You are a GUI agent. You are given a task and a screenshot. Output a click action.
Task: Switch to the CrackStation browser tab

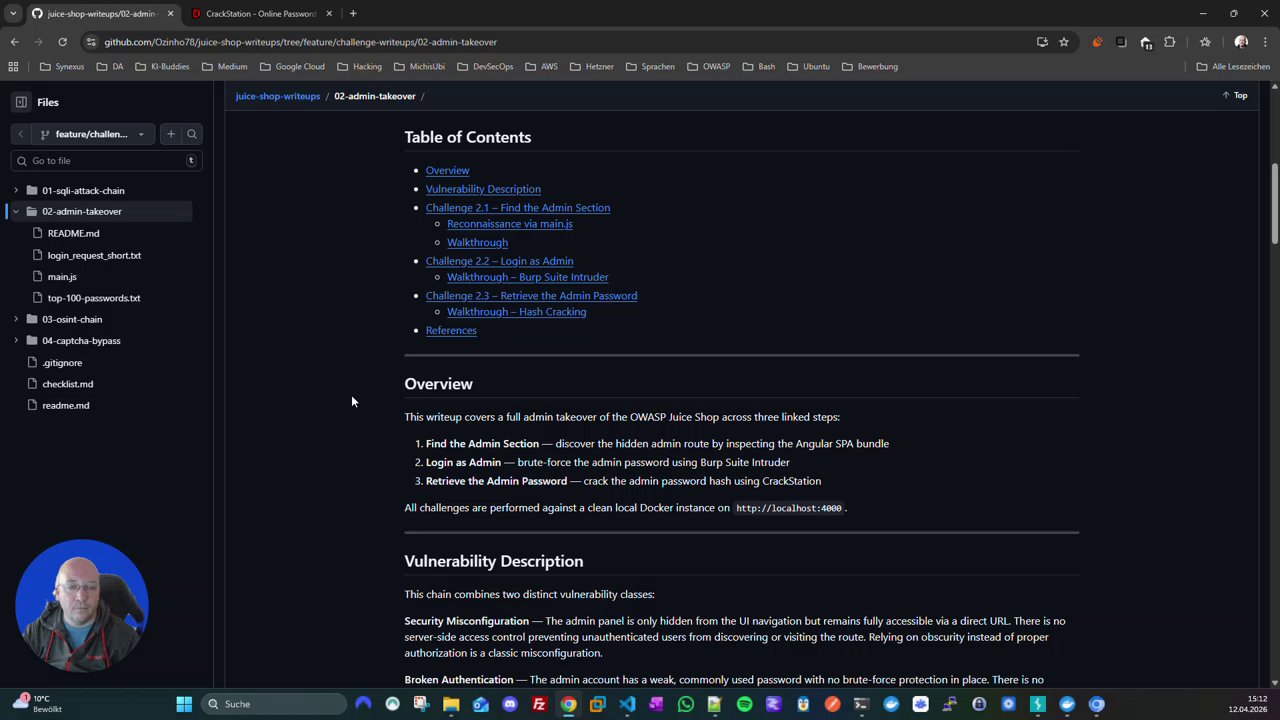point(260,14)
